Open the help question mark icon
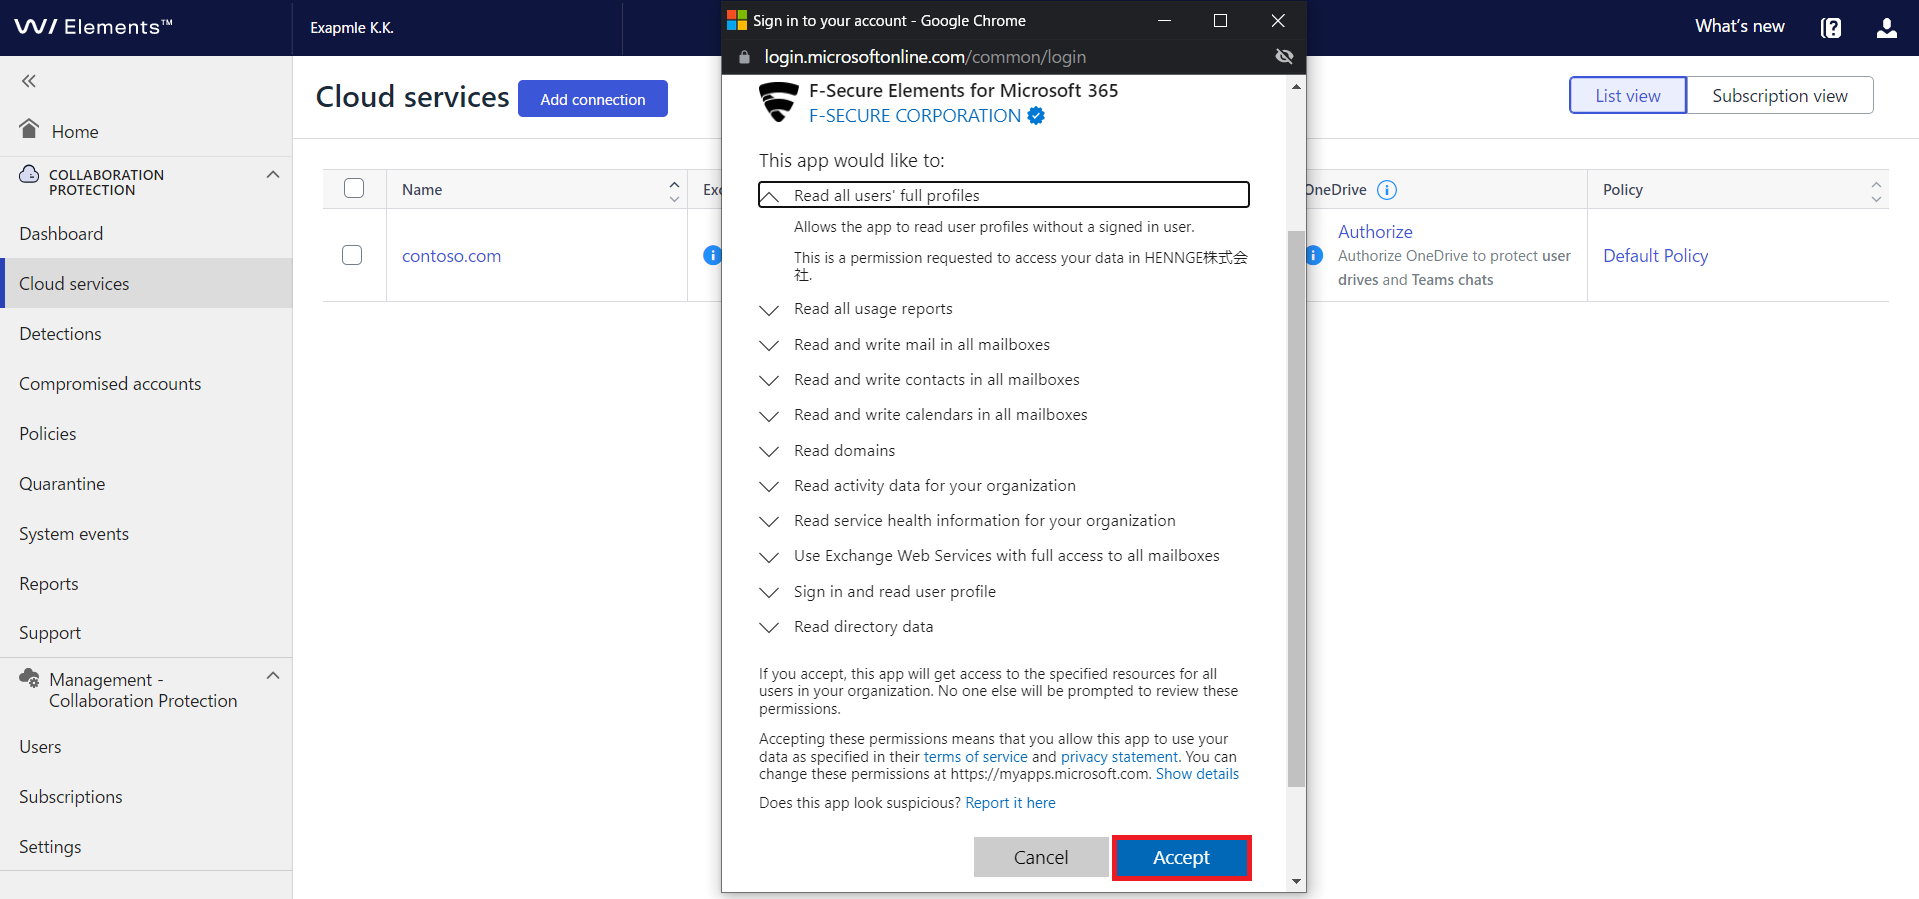Image resolution: width=1919 pixels, height=899 pixels. point(1831,28)
